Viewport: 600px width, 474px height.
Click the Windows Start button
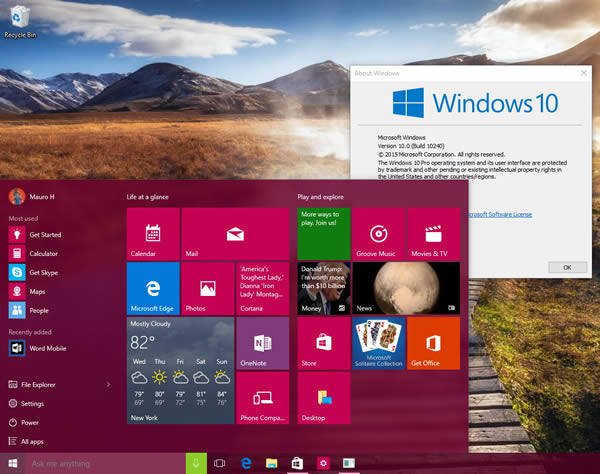click(x=13, y=464)
